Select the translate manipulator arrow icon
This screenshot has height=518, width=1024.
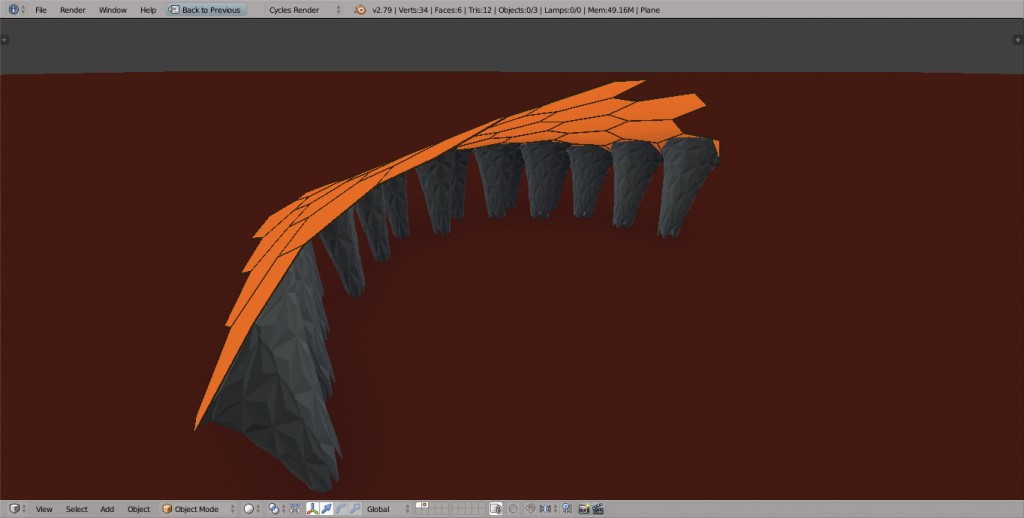point(326,509)
